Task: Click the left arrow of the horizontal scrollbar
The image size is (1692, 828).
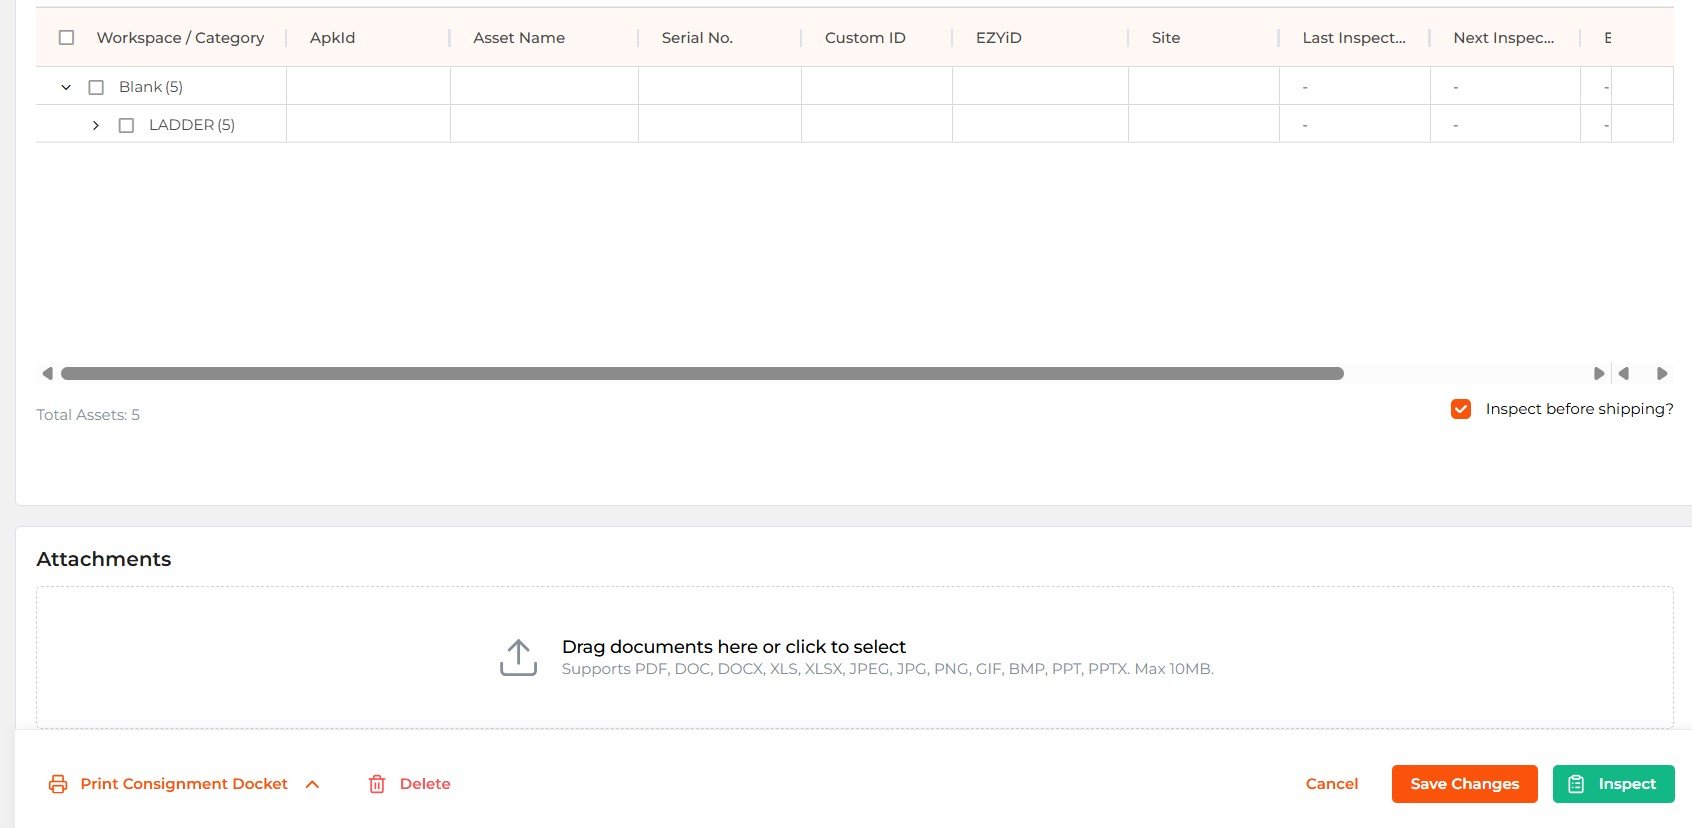Action: [x=47, y=374]
